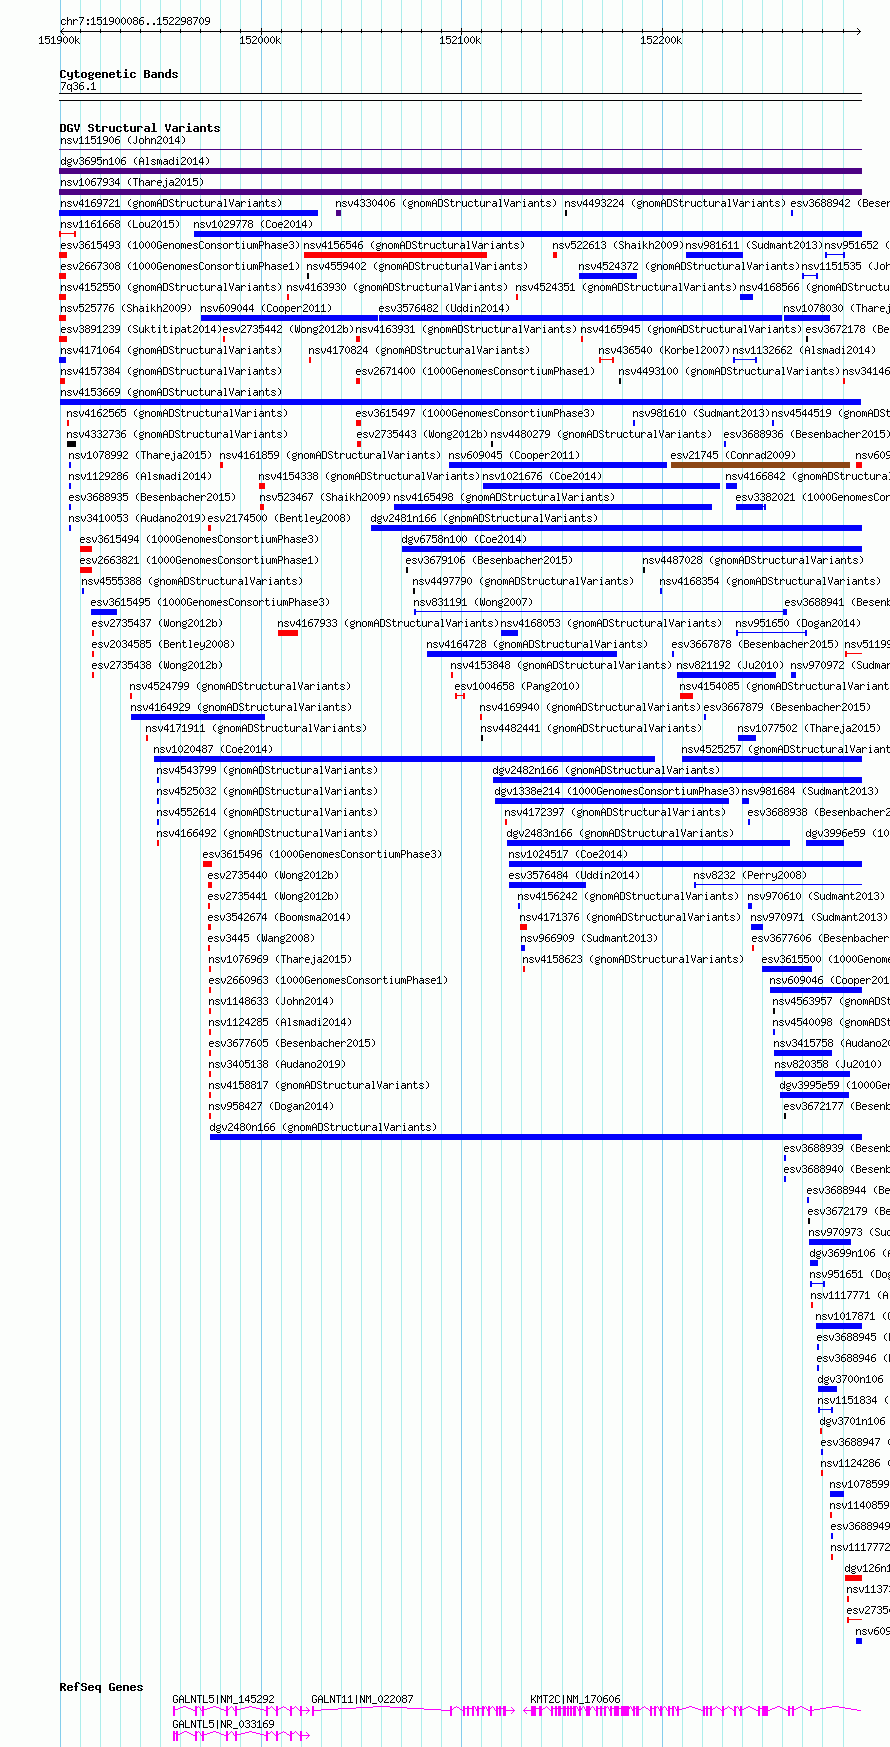Image resolution: width=890 pixels, height=1747 pixels.
Task: Select the nsv1021676 (Coe2014) label
Action: coord(542,476)
